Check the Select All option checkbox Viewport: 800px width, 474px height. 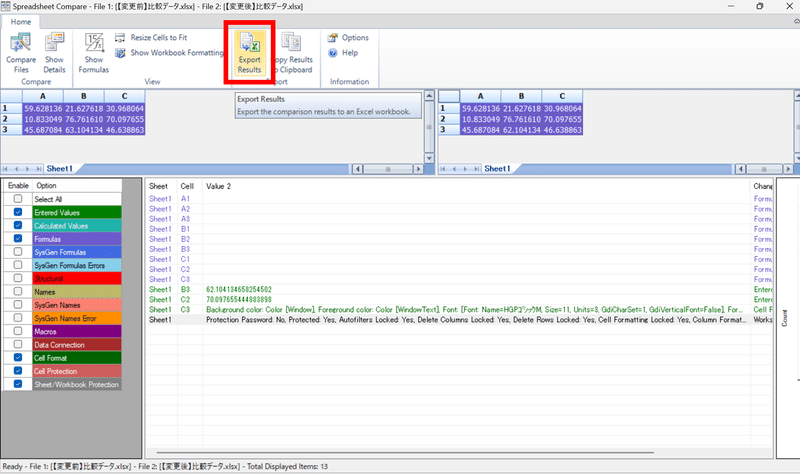pyautogui.click(x=18, y=199)
